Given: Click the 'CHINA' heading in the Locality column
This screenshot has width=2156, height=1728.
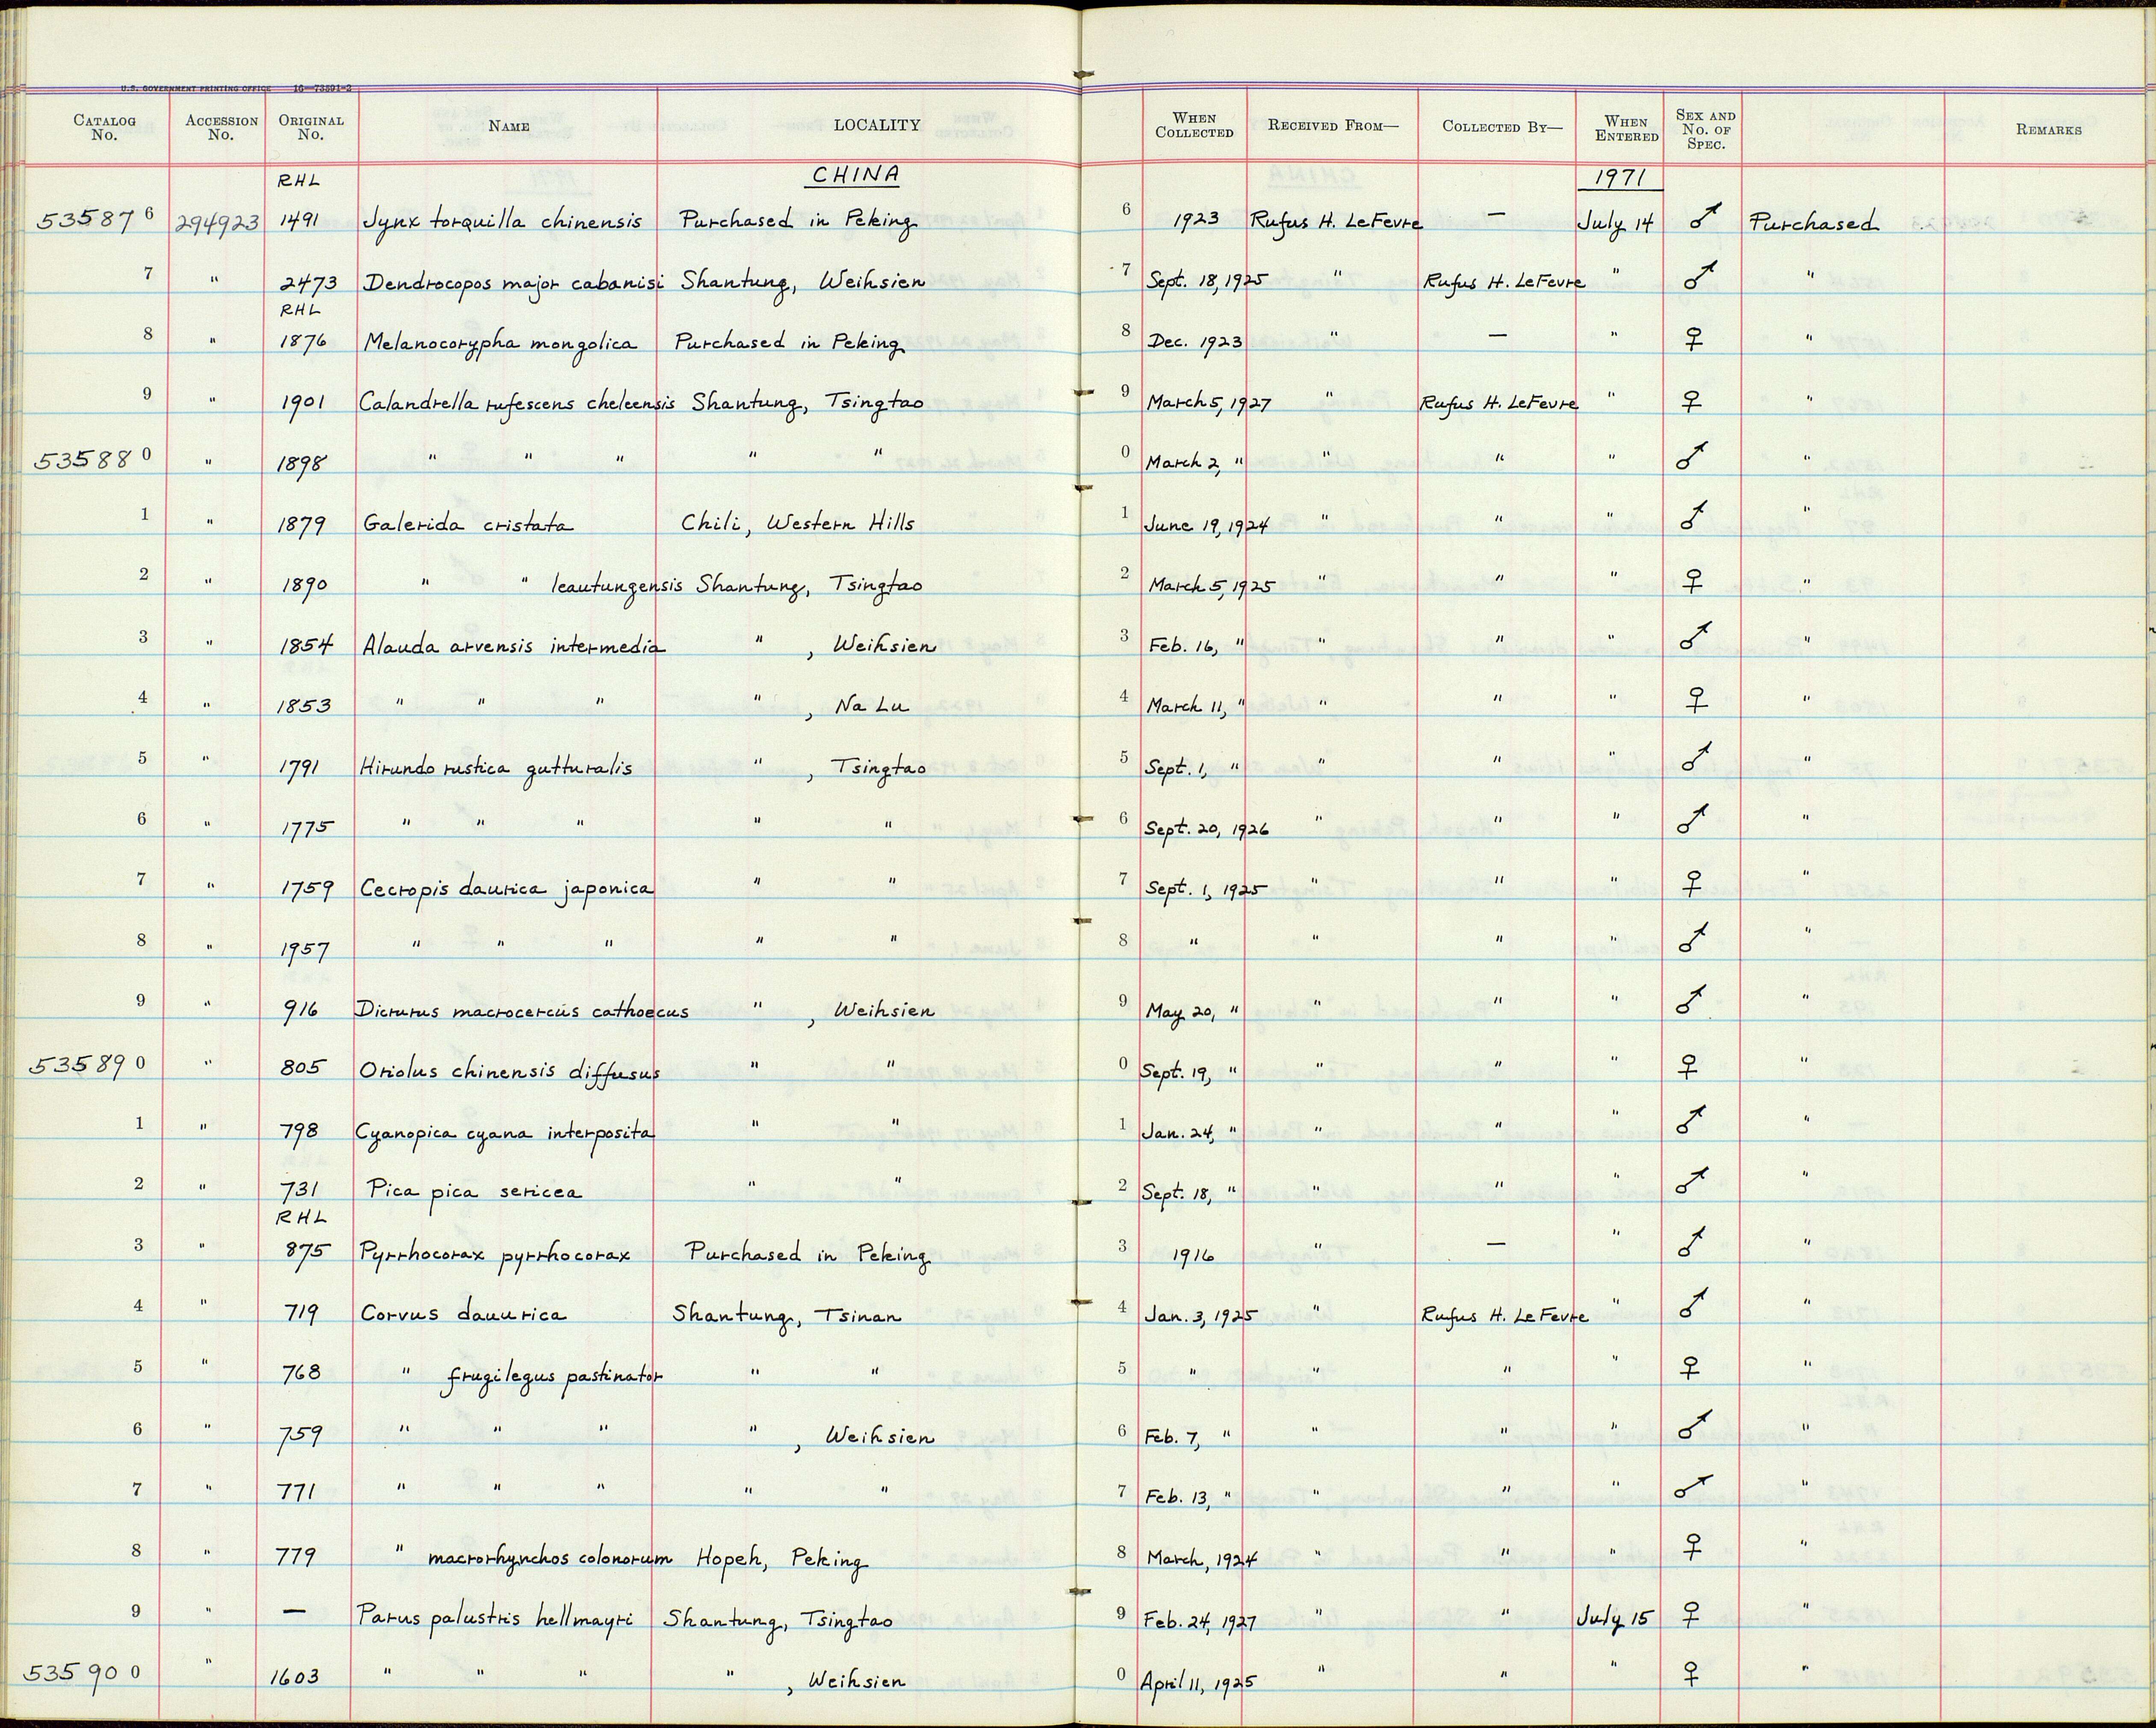Looking at the screenshot, I should click(x=854, y=175).
